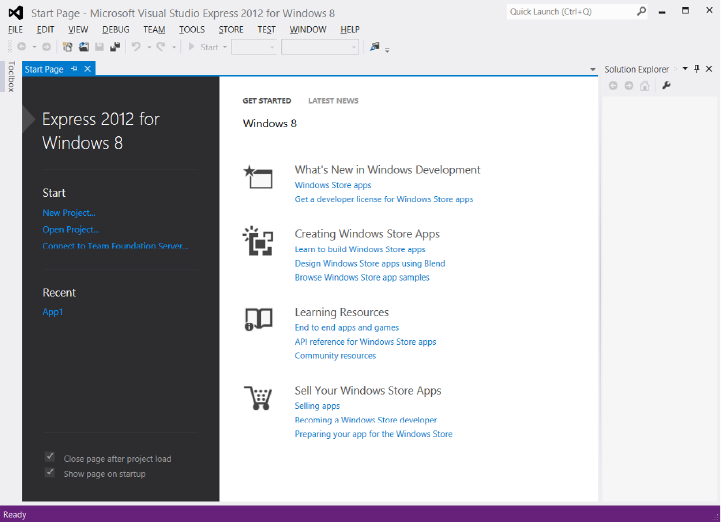Open the EDIT menu
The width and height of the screenshot is (721, 522).
(x=46, y=29)
